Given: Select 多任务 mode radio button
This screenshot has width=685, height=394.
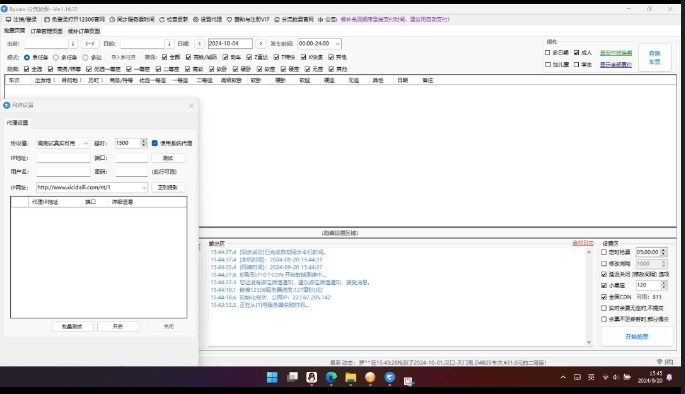Looking at the screenshot, I should pos(56,57).
